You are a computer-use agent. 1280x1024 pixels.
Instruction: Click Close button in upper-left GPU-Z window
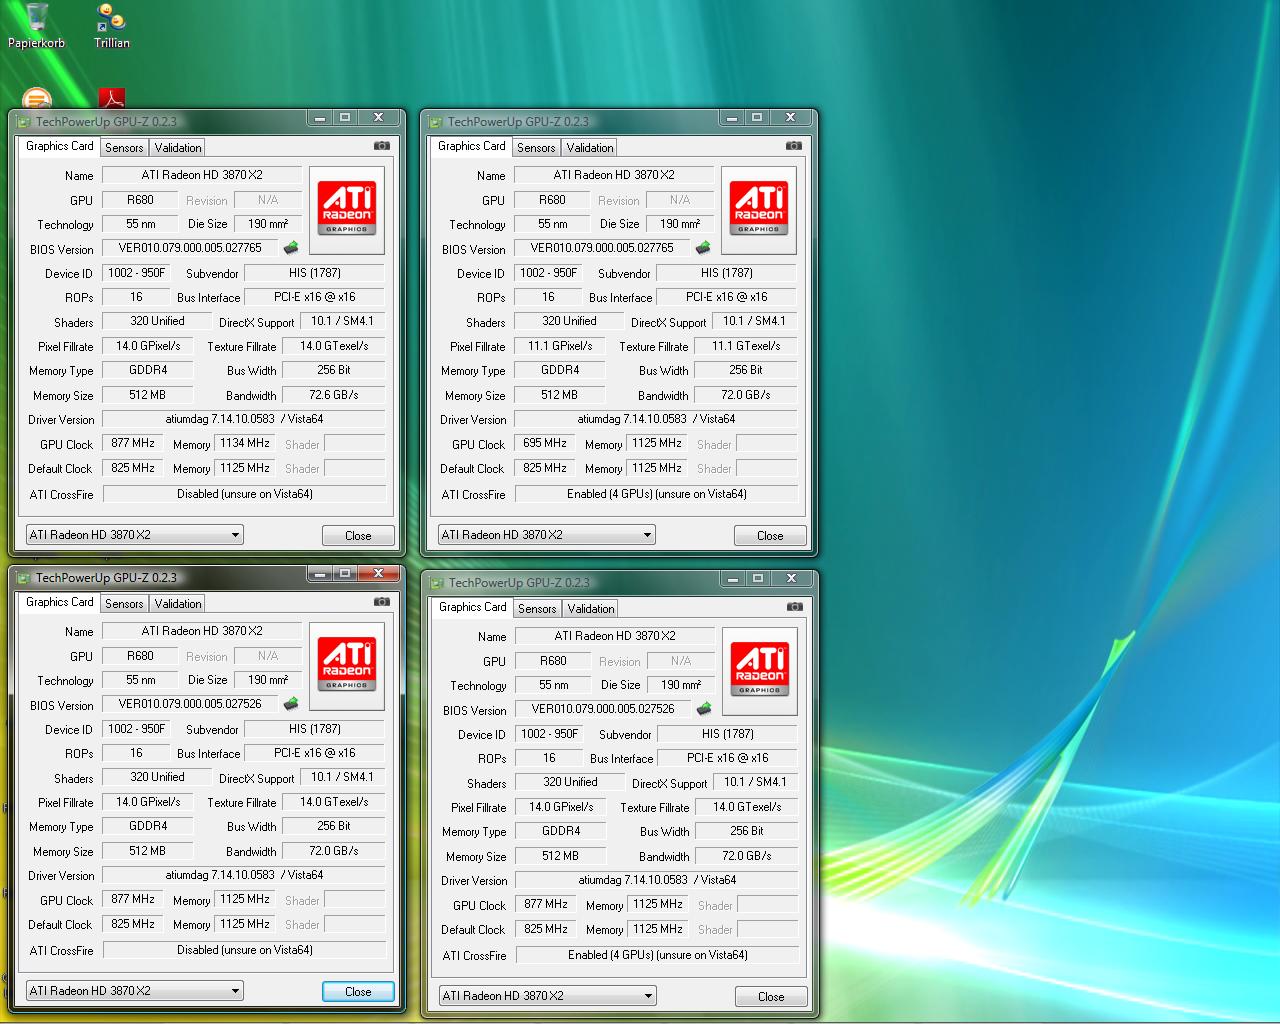[358, 536]
